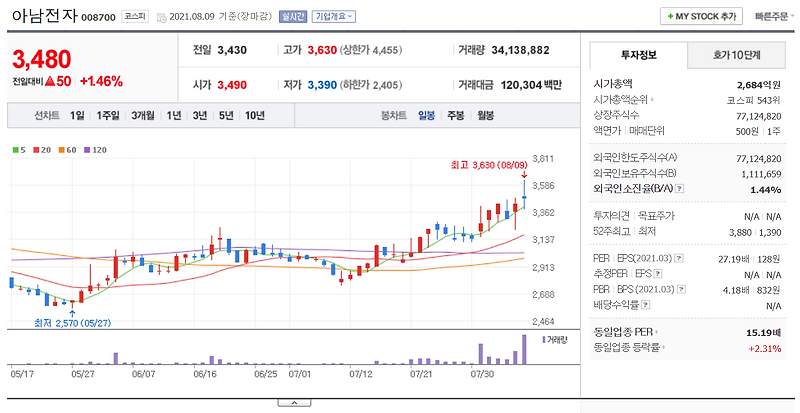Click the 최저 2,570 (05/27) chart marker
The image size is (800, 413).
click(72, 323)
